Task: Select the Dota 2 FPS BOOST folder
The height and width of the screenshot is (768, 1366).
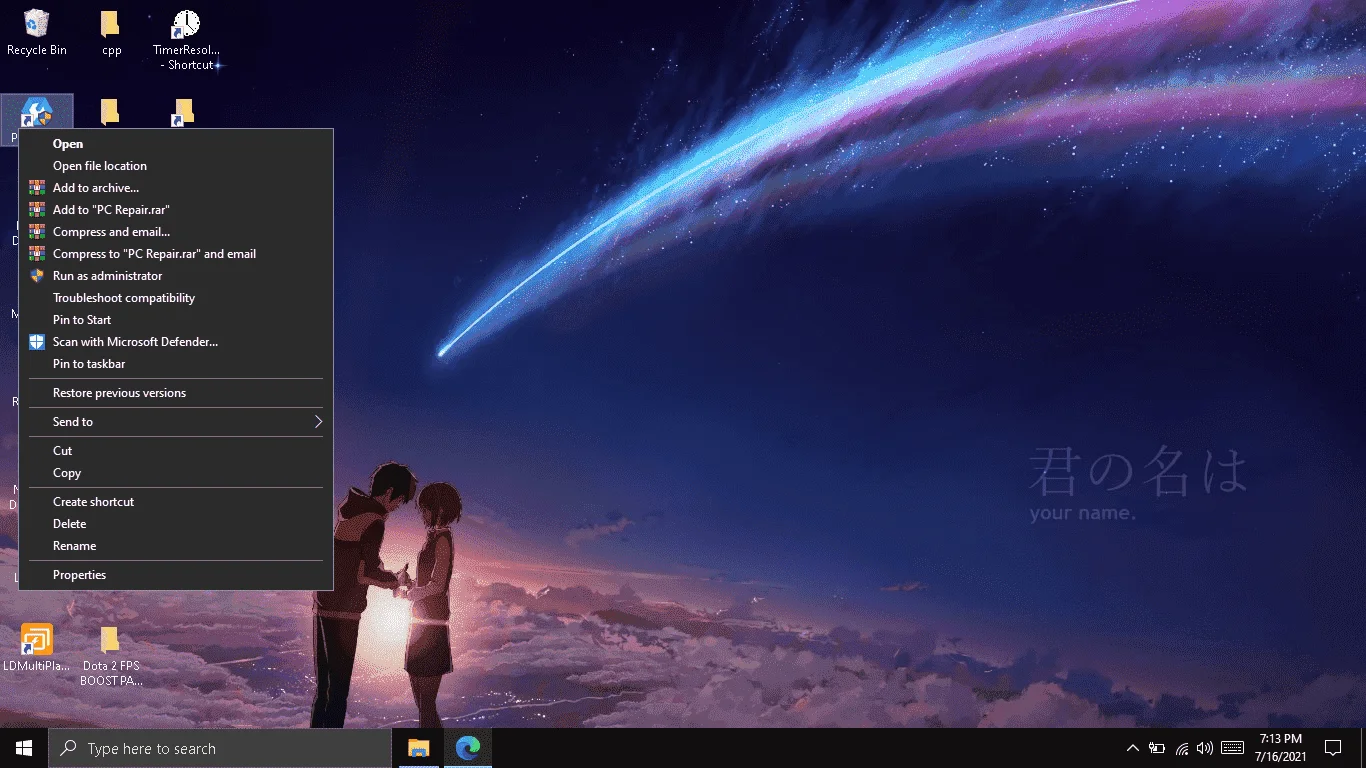Action: [x=111, y=656]
